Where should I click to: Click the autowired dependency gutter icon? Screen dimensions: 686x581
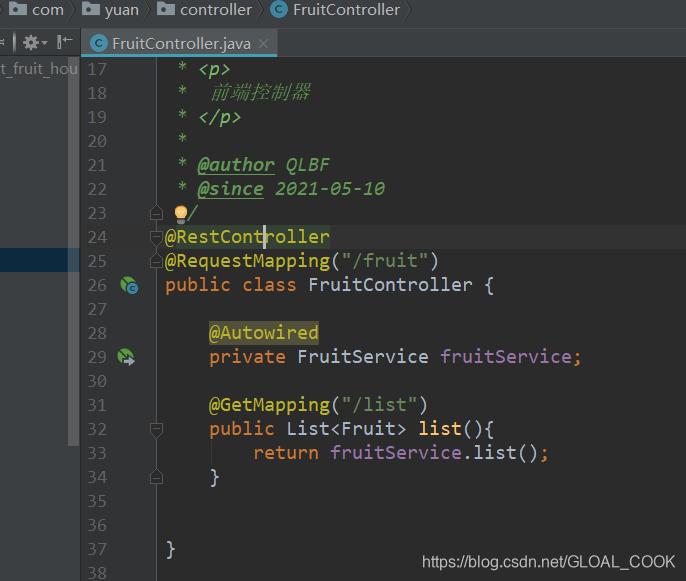[x=126, y=357]
